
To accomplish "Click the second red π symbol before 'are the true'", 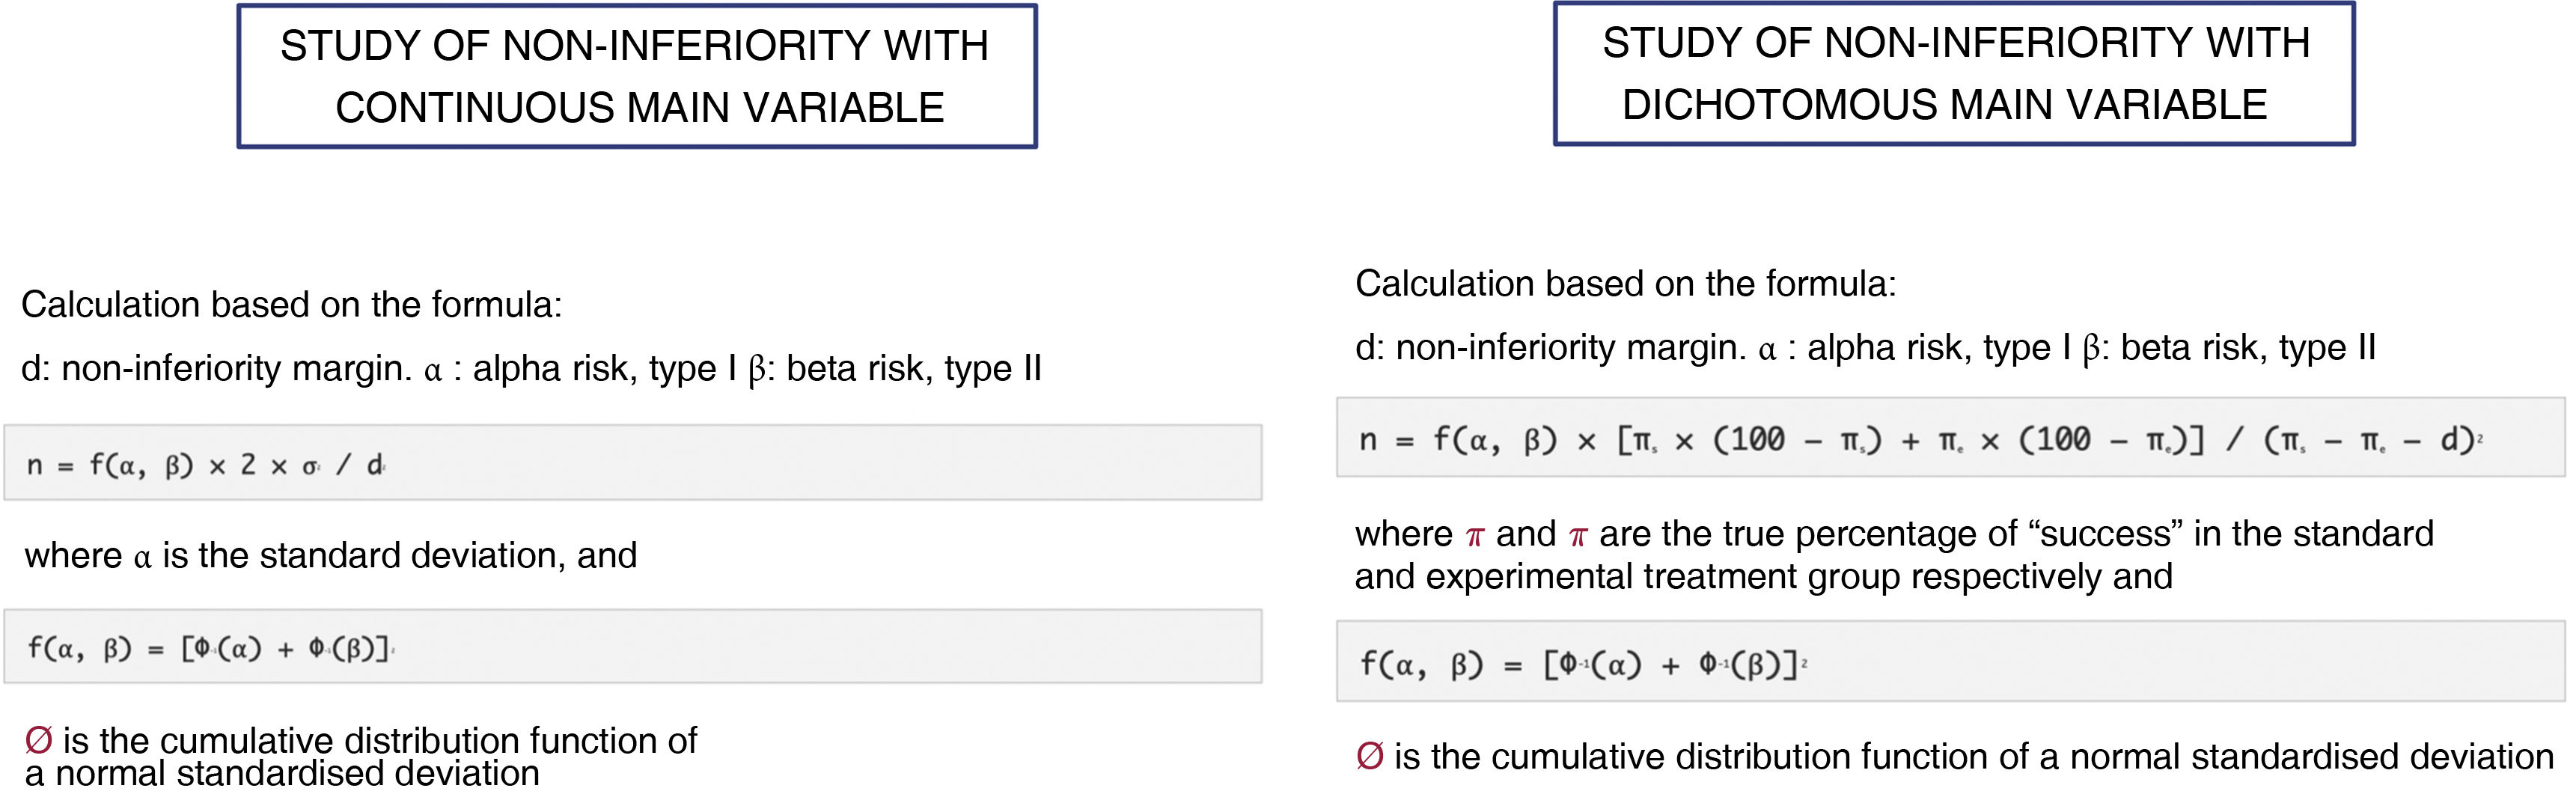I will point(1578,536).
